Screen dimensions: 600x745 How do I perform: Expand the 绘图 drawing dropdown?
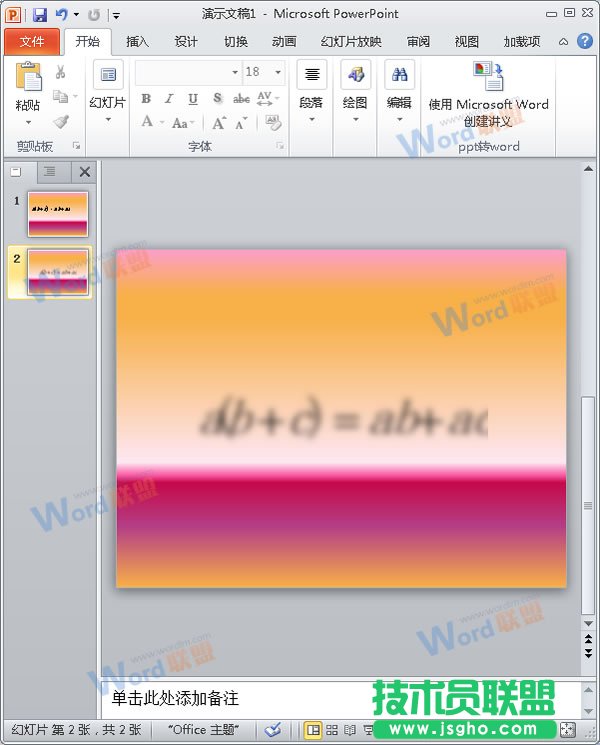tap(355, 120)
